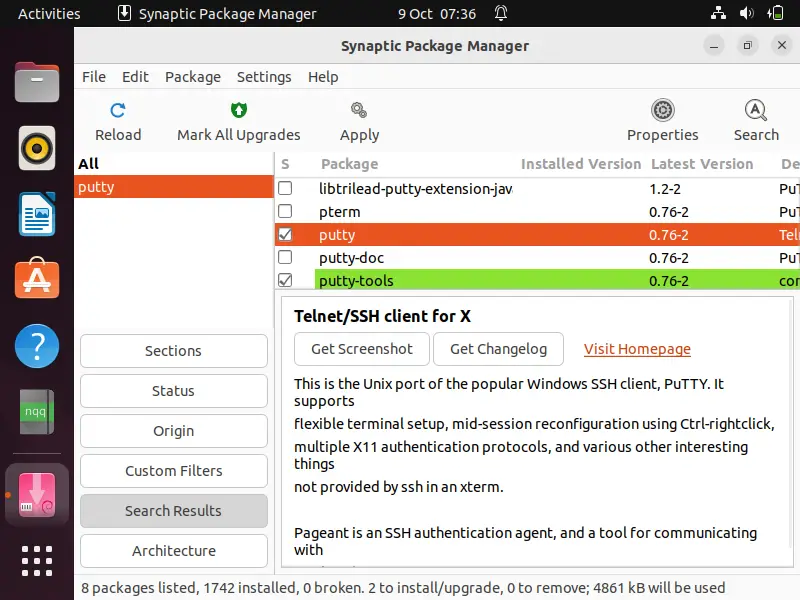The height and width of the screenshot is (600, 800).
Task: Follow the Visit Homepage link
Action: [x=637, y=349]
